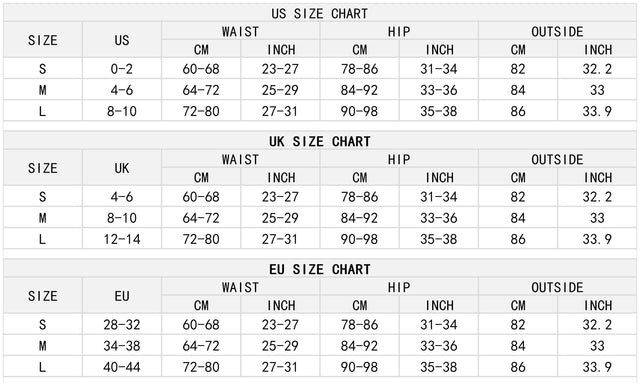Select the US column header
Viewport: 640px width, 386px height.
tap(122, 40)
